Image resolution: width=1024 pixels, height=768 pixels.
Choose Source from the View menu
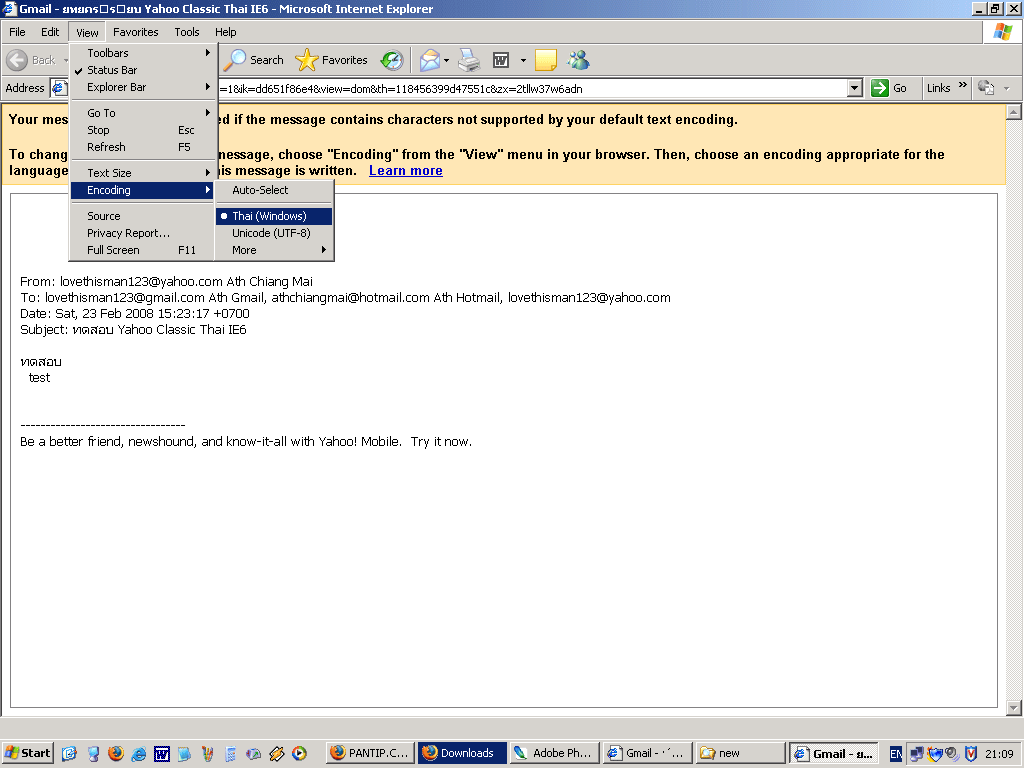coord(142,216)
